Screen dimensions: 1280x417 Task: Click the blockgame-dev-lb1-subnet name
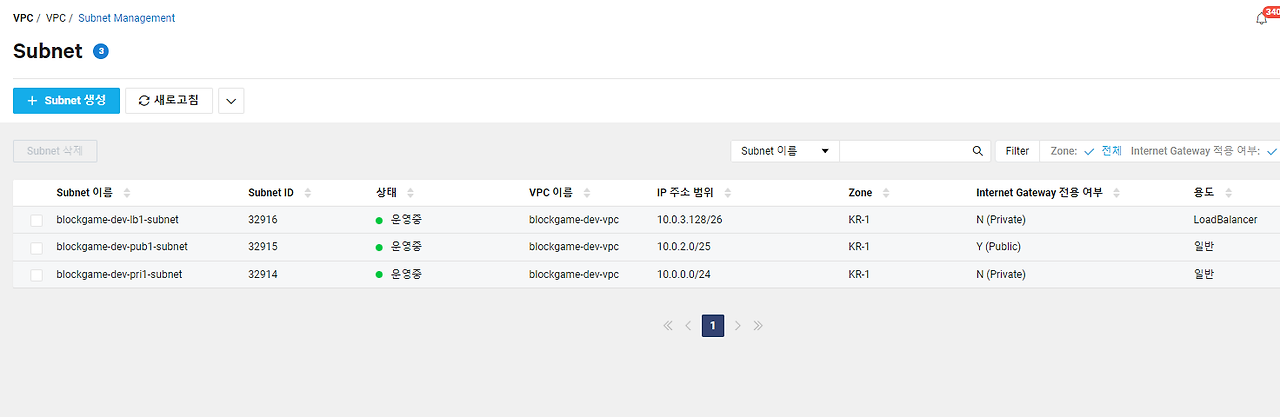pyautogui.click(x=117, y=220)
